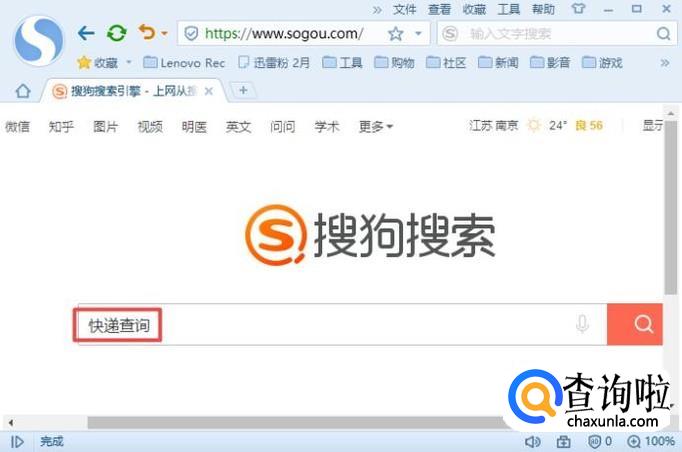Screen dimensions: 682x452
Task: Refresh the page with green icon
Action: (117, 33)
